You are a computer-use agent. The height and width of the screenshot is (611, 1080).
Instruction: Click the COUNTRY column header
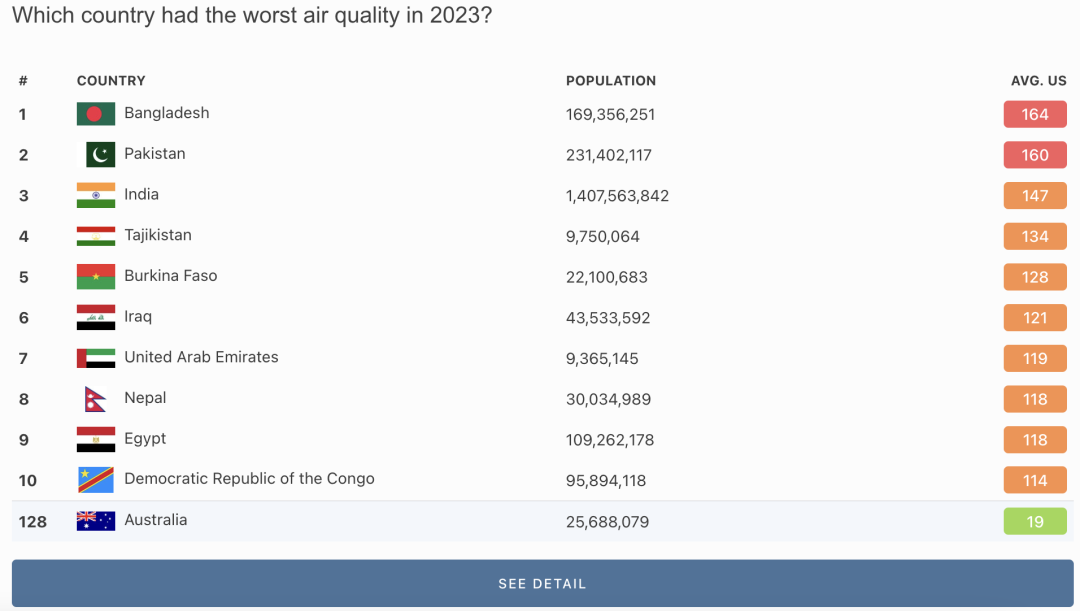111,81
